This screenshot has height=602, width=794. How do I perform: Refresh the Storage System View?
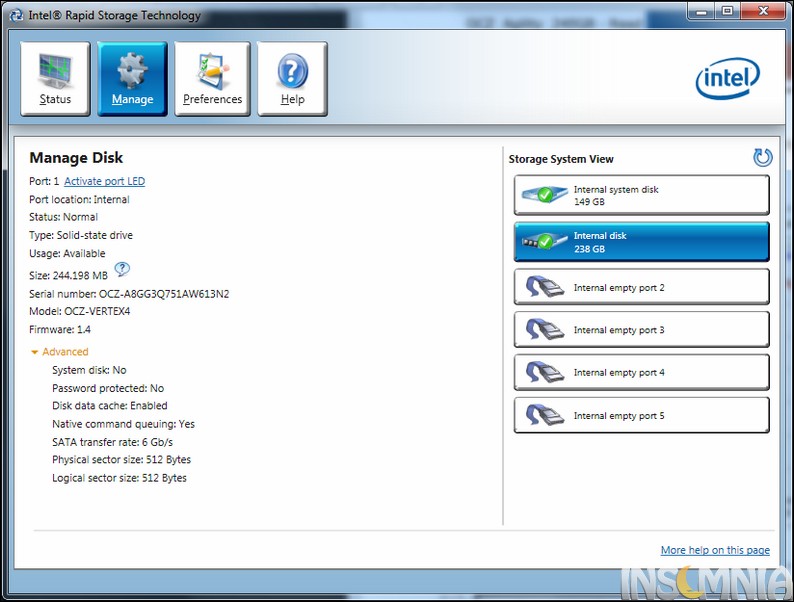click(x=762, y=157)
